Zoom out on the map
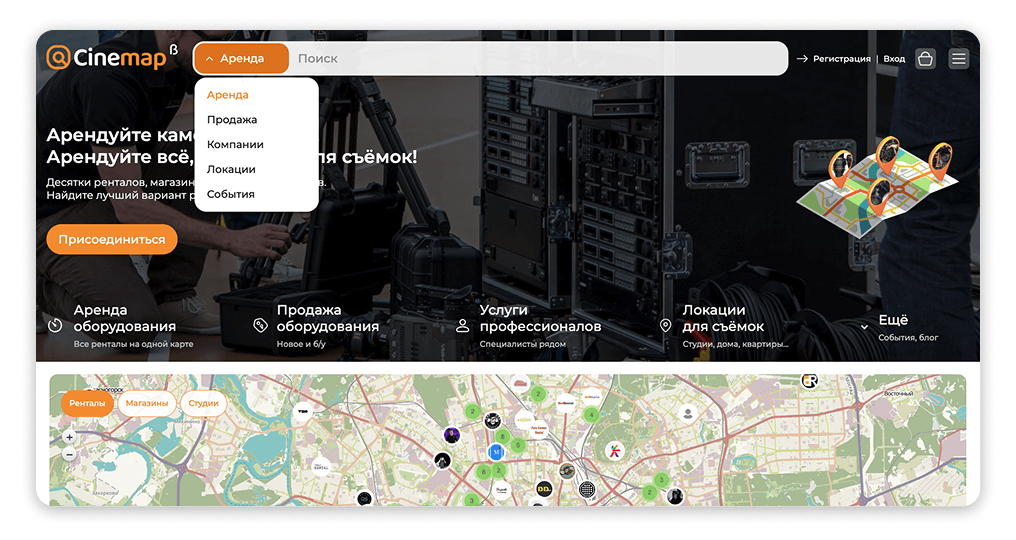Viewport: 1016px width, 540px height. 69,454
